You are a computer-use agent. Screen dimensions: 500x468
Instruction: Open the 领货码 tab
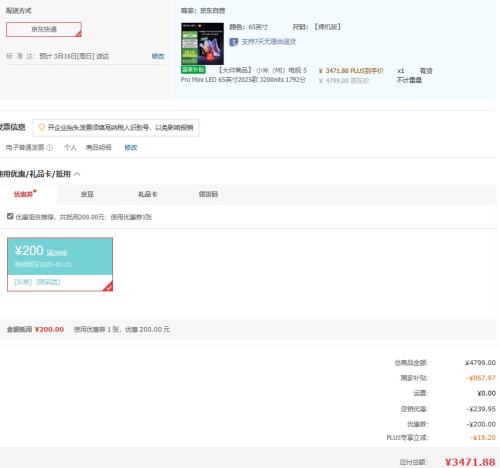tap(208, 194)
